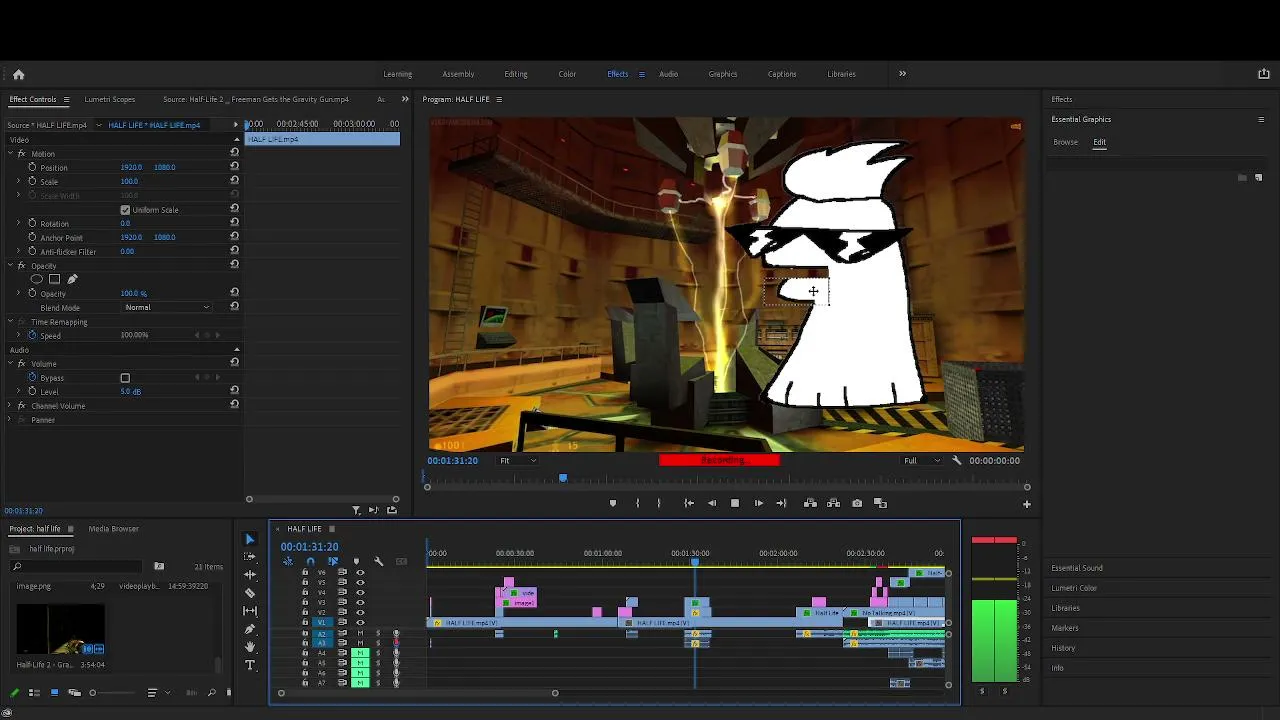Lock video track V4
This screenshot has height=720, width=1280.
pyautogui.click(x=305, y=592)
